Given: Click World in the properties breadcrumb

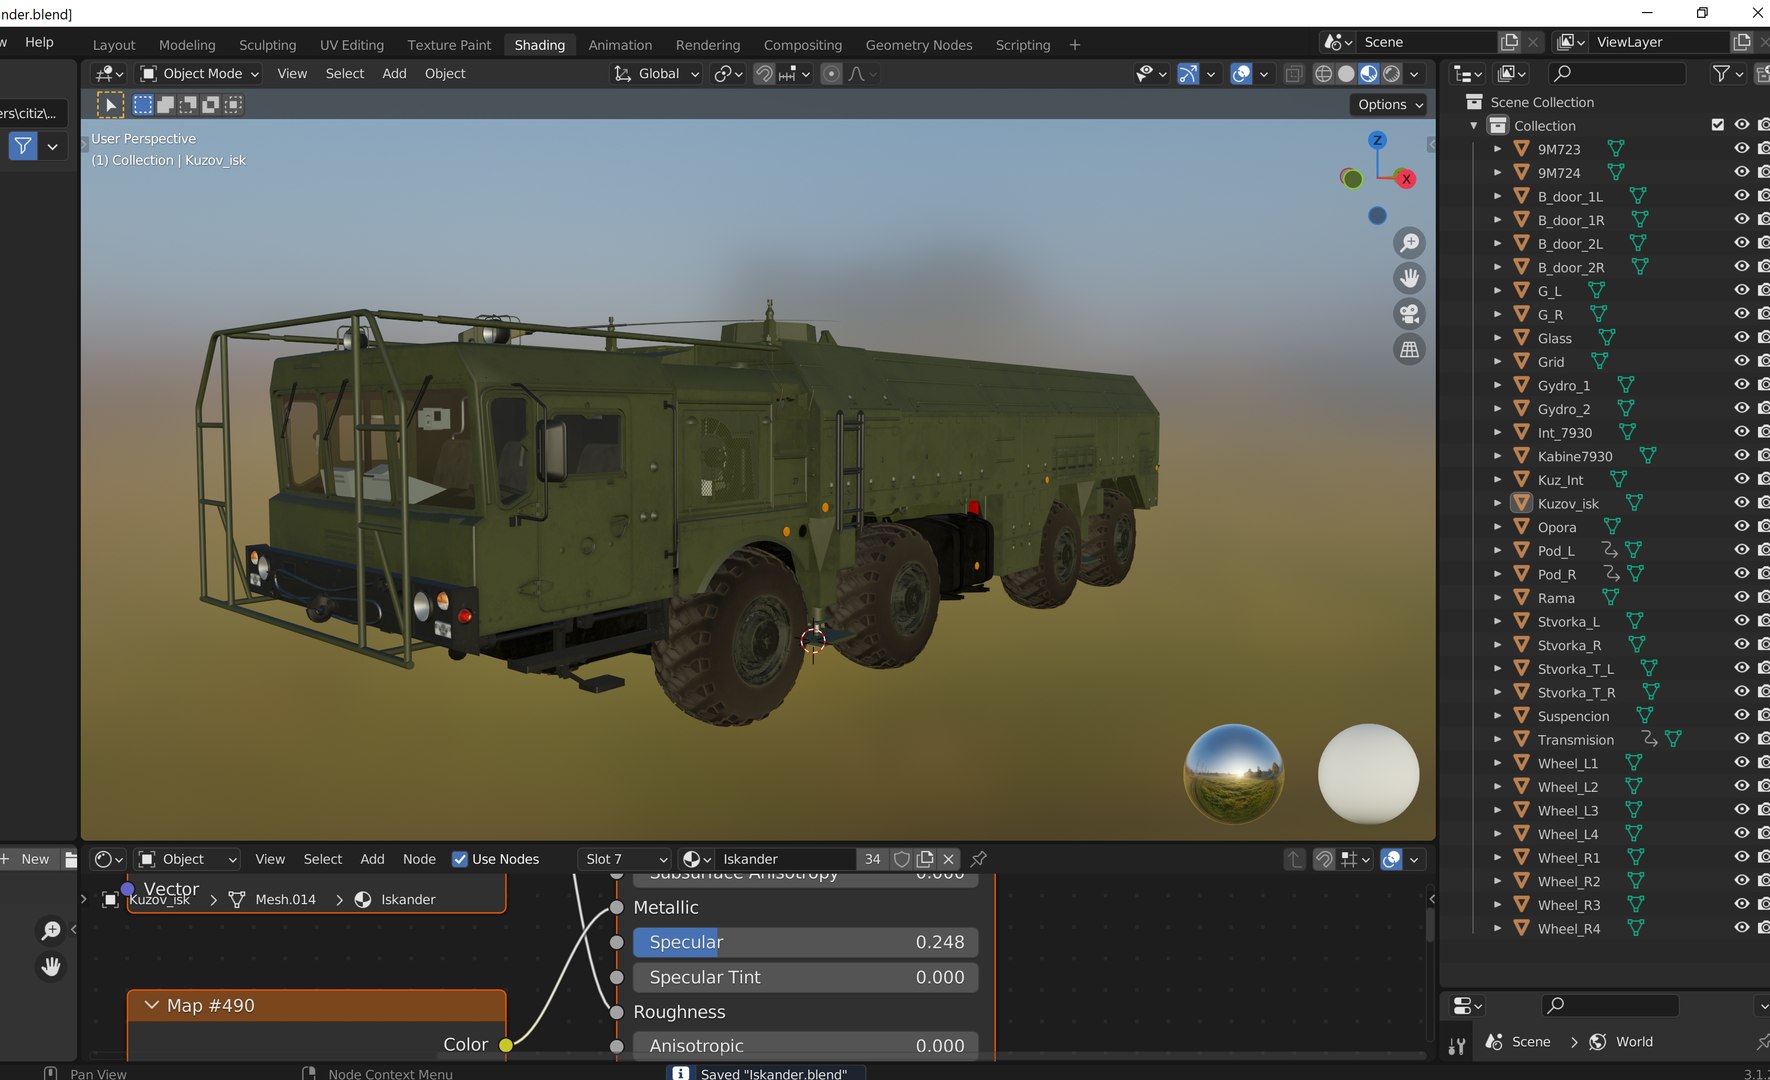Looking at the screenshot, I should (x=1634, y=1042).
